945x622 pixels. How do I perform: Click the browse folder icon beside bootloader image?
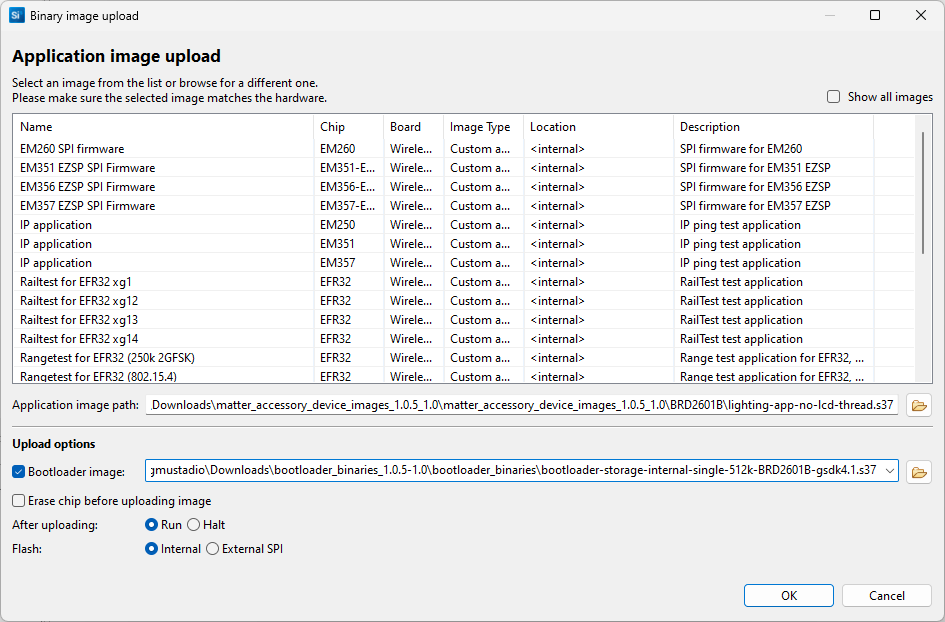(918, 471)
